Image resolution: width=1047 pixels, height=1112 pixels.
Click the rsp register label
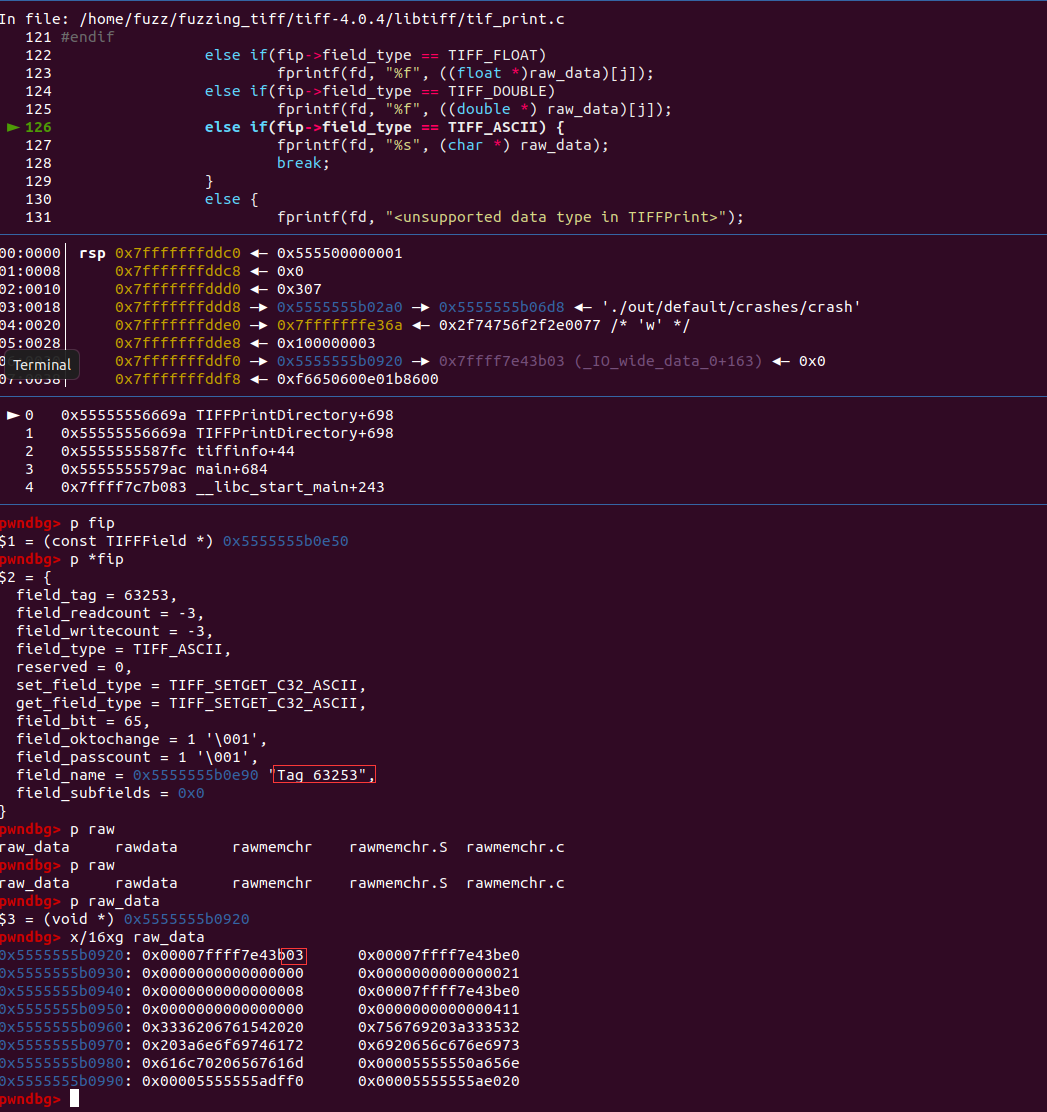click(92, 253)
